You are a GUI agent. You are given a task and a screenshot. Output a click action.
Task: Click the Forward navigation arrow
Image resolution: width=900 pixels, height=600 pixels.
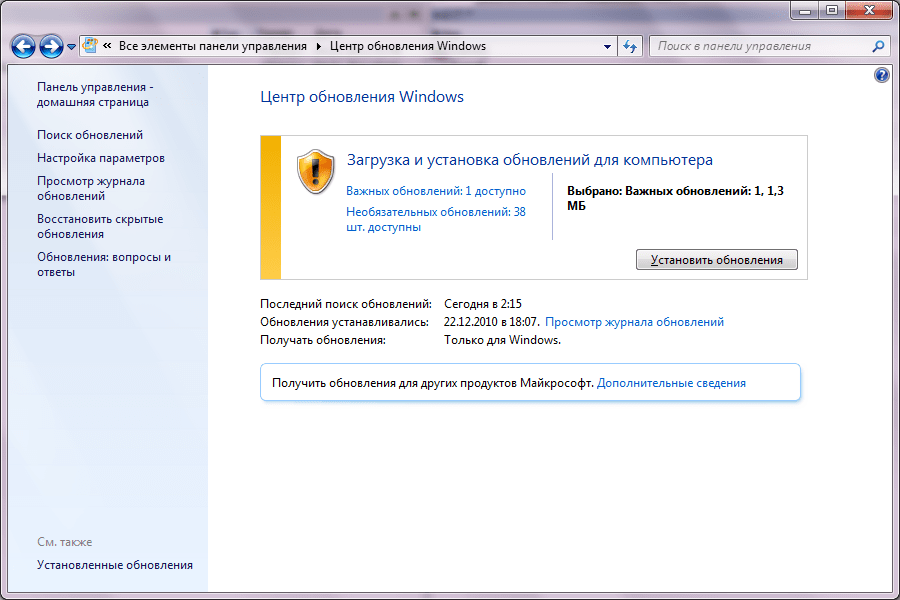point(51,47)
